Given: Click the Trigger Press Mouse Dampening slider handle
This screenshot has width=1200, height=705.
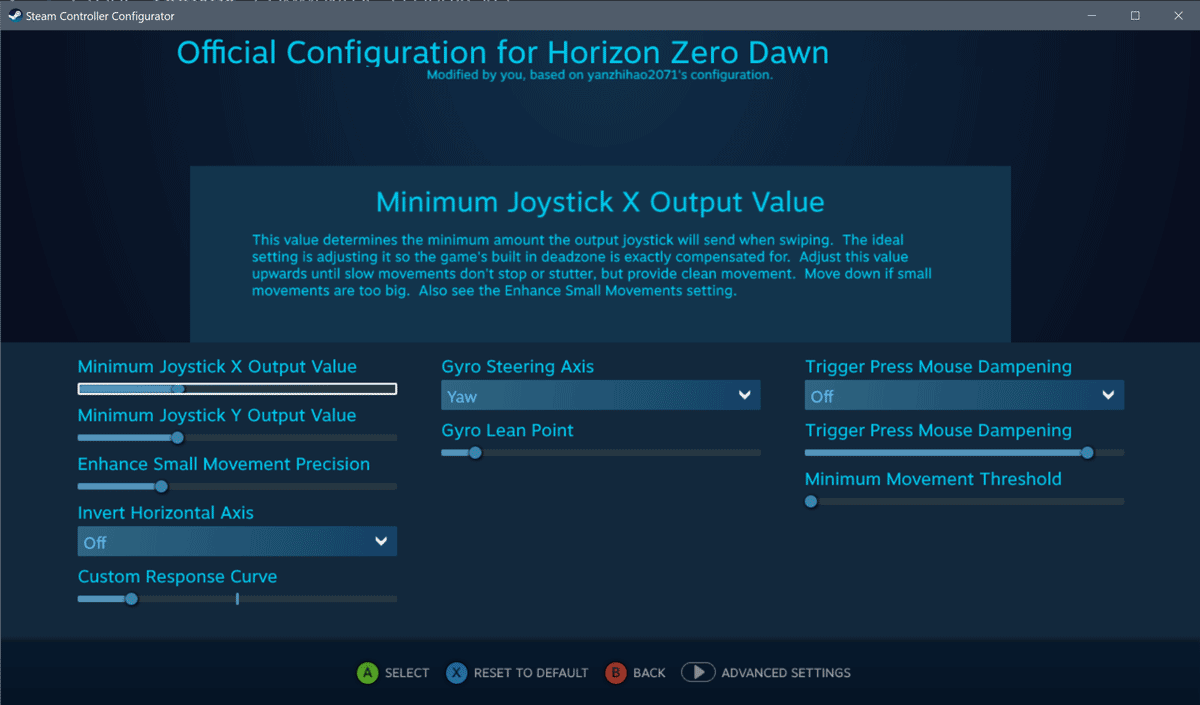Looking at the screenshot, I should coord(1087,453).
